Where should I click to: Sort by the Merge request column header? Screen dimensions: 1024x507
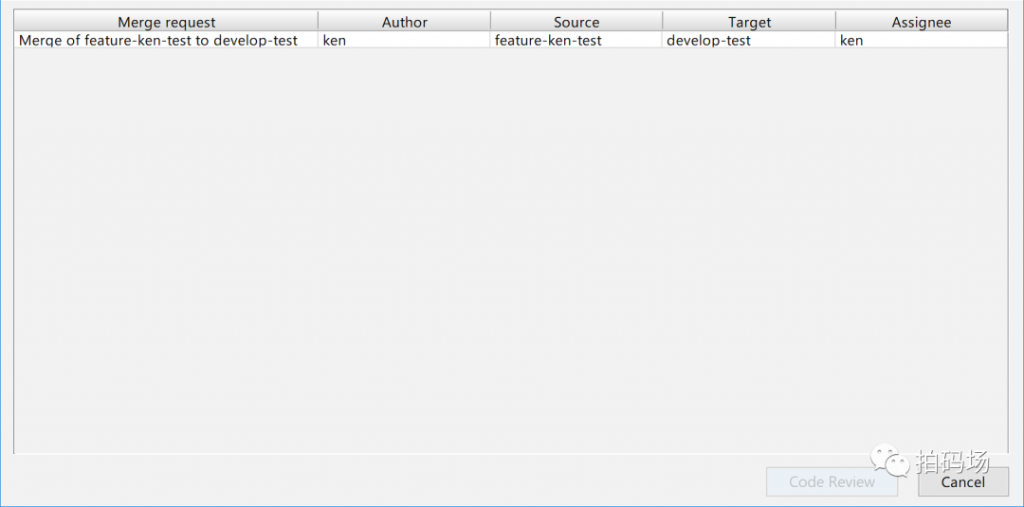click(x=166, y=22)
